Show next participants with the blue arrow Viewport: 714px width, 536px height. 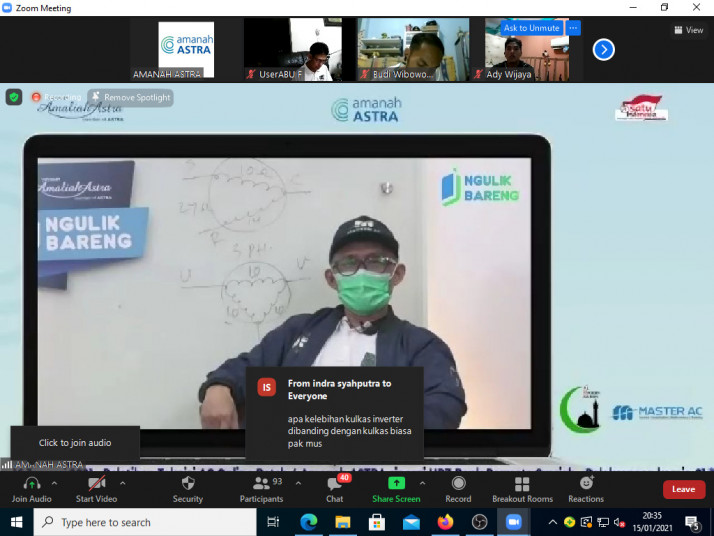point(603,49)
